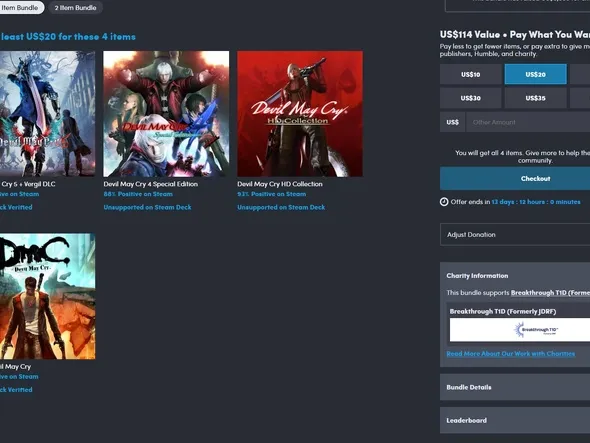Viewport: 590px width, 443px height.
Task: Expand the Adjust Donation section
Action: (x=515, y=234)
